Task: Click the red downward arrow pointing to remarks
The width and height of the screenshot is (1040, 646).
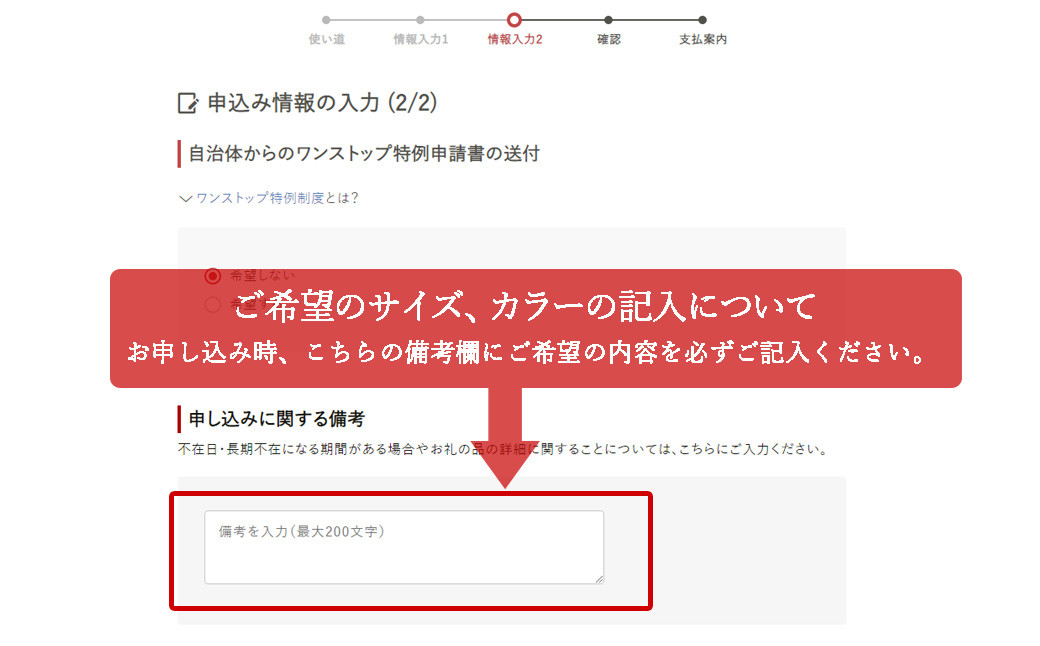Action: (505, 438)
